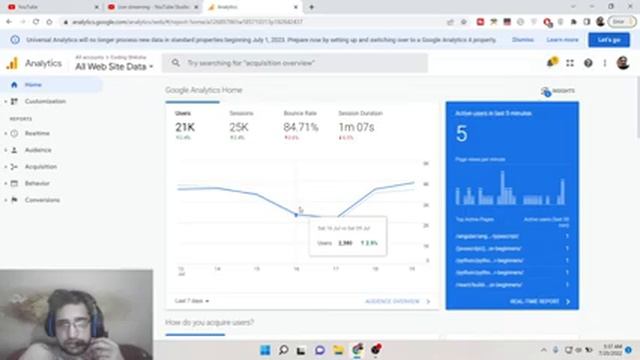Click the info icon in the banner

pyautogui.click(x=15, y=40)
